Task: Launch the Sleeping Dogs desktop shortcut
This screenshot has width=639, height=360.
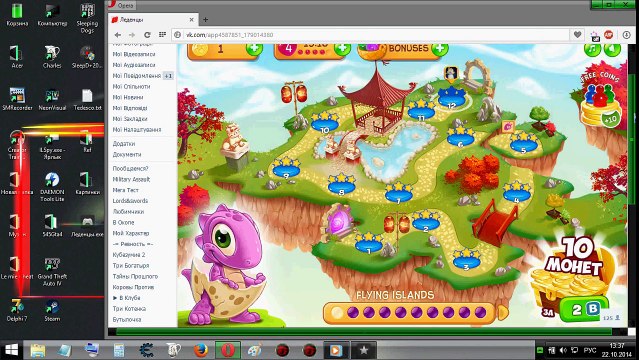Action: coord(87,18)
